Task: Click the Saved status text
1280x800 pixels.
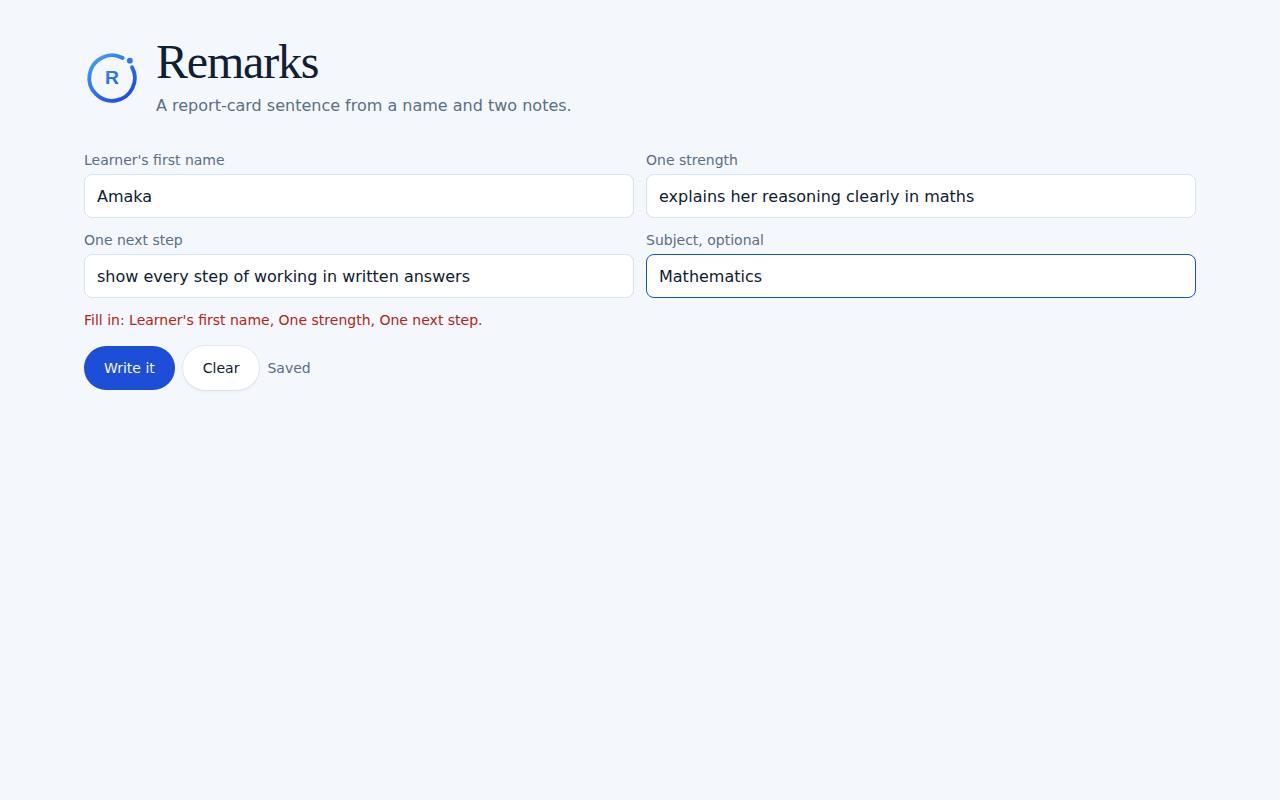Action: coord(289,368)
